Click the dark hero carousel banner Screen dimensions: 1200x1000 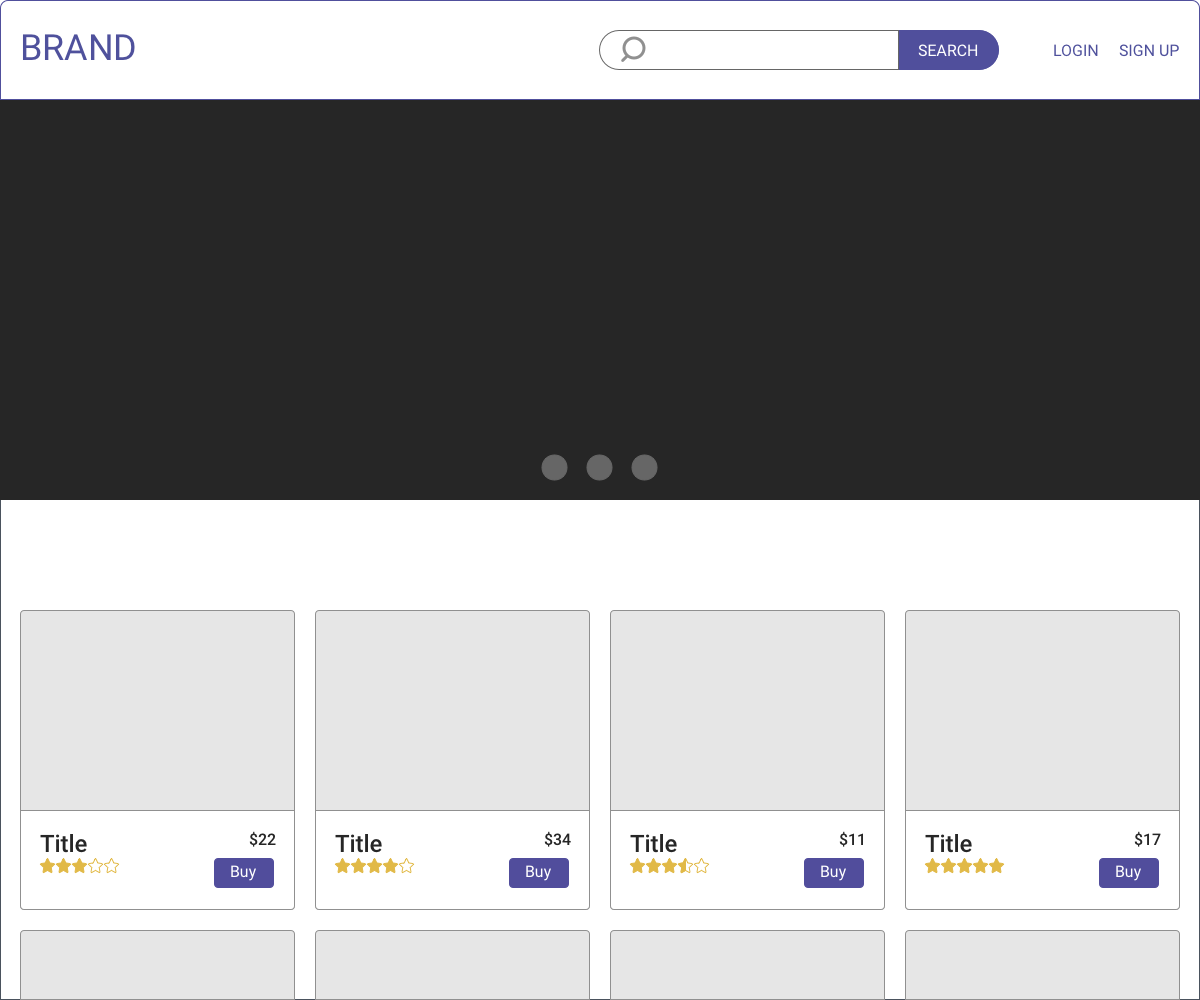tap(600, 300)
